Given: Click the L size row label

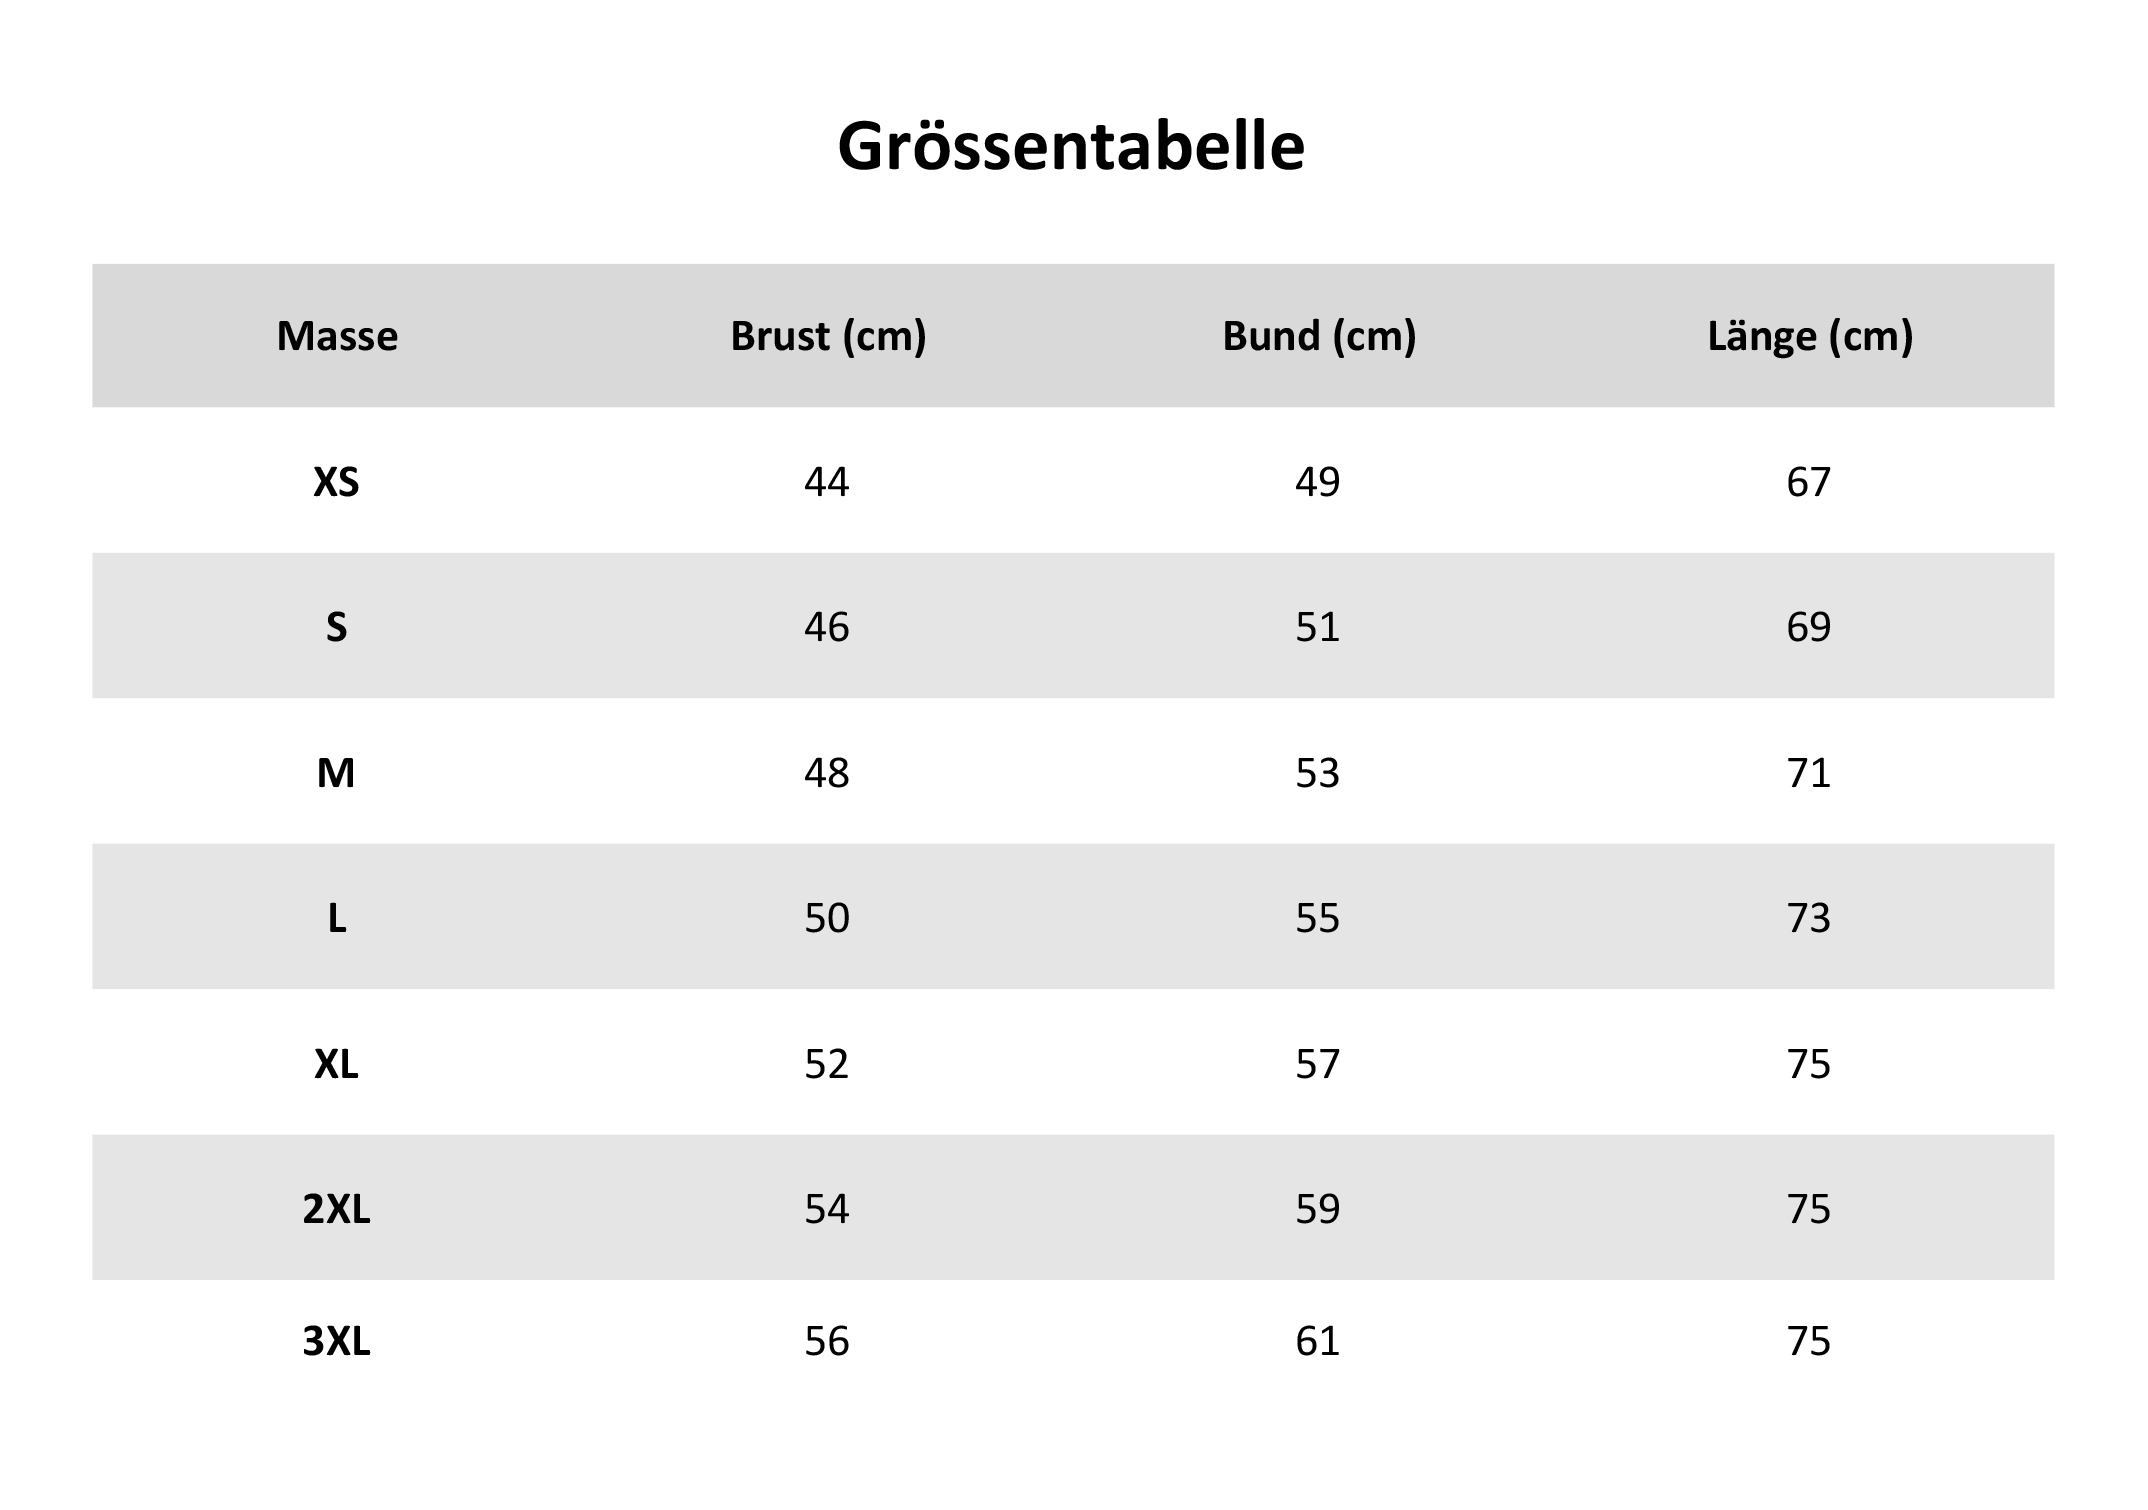Looking at the screenshot, I should click(x=337, y=918).
